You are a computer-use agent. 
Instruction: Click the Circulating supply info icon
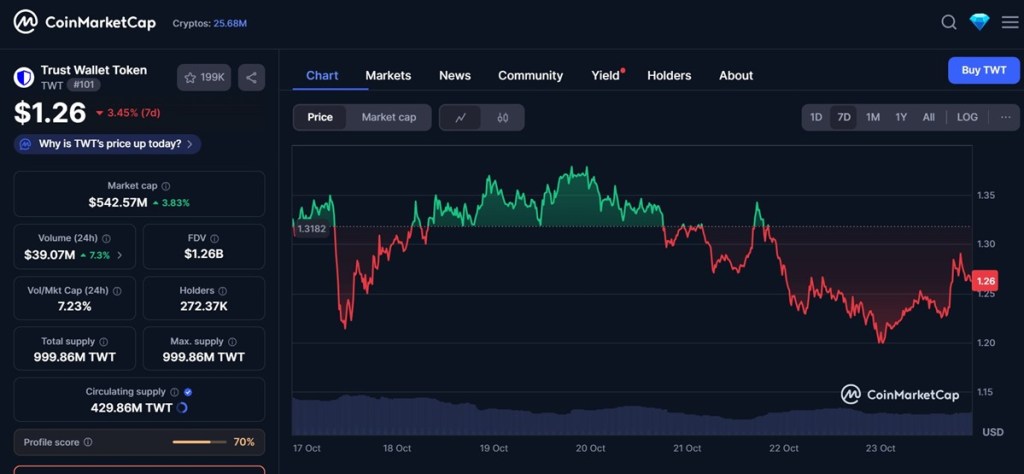[174, 392]
